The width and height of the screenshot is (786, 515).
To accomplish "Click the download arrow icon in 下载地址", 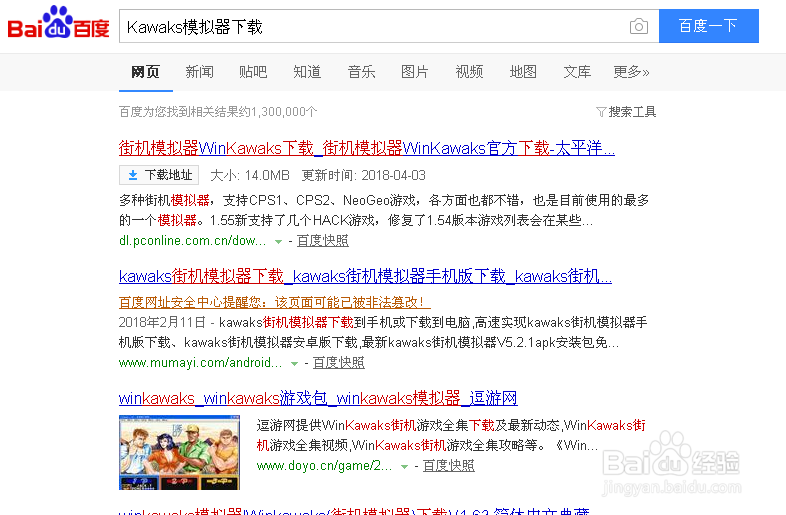I will pos(132,175).
